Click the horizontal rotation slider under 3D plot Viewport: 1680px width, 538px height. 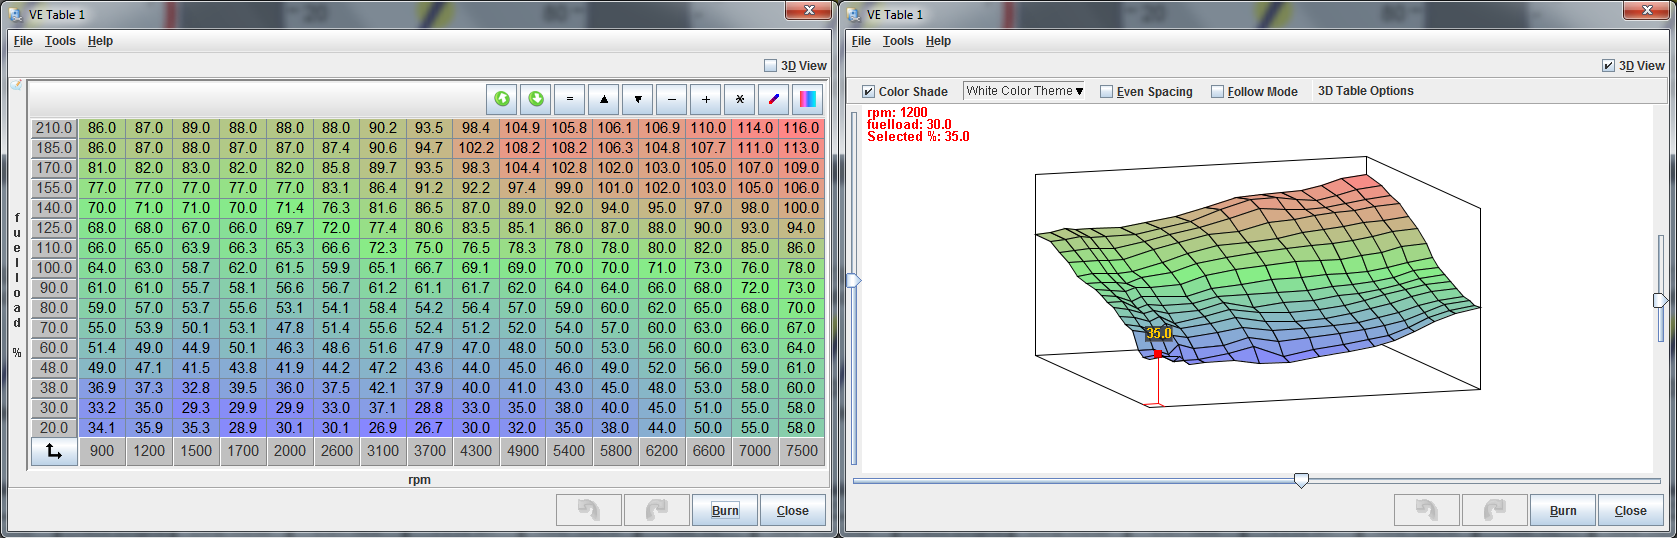tap(1301, 481)
